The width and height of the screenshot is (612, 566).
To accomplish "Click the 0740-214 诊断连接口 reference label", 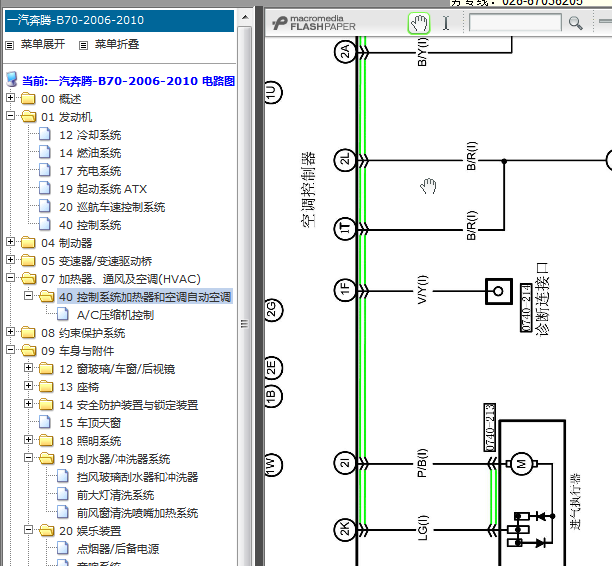I will 527,308.
